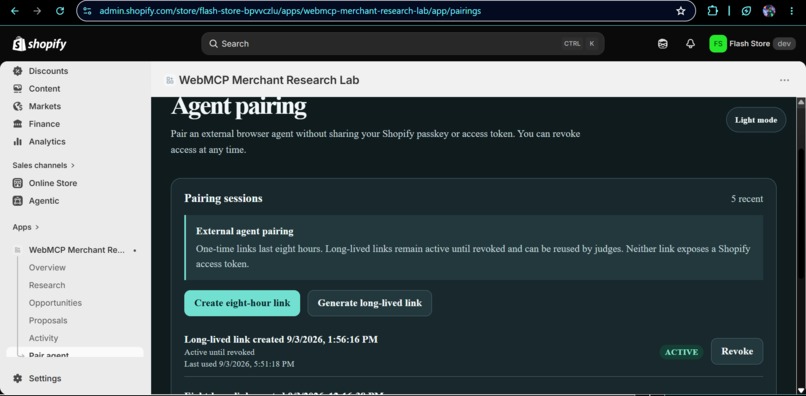Select WebMCP Merchant Research app in sidebar

[76, 250]
